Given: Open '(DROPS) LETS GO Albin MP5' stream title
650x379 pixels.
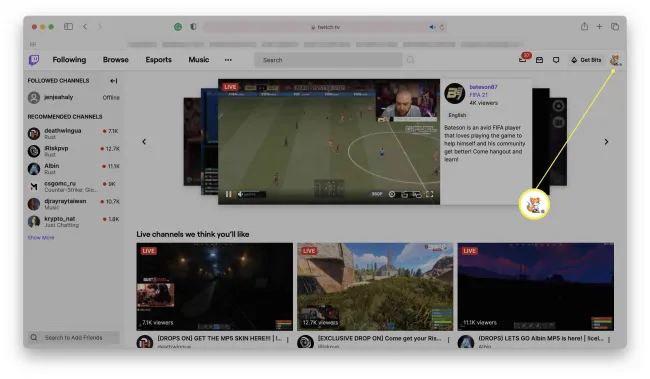Looking at the screenshot, I should (x=541, y=338).
